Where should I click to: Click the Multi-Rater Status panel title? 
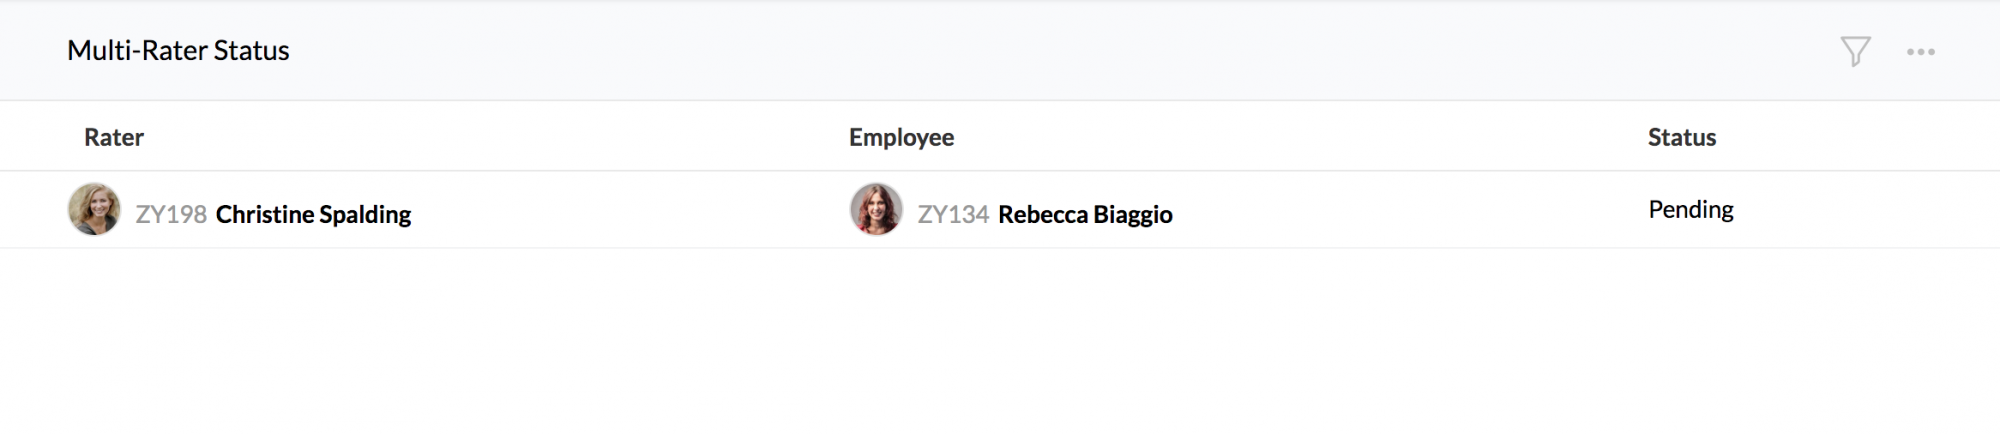pyautogui.click(x=178, y=51)
